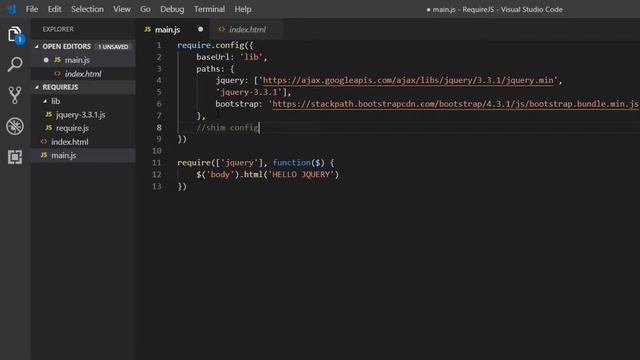Viewport: 640px width, 360px height.
Task: Open the View menu
Action: [122, 9]
